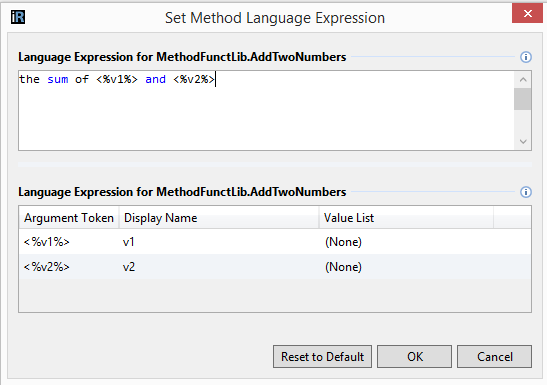Click the scroll up arrow of expression editor

(523, 80)
